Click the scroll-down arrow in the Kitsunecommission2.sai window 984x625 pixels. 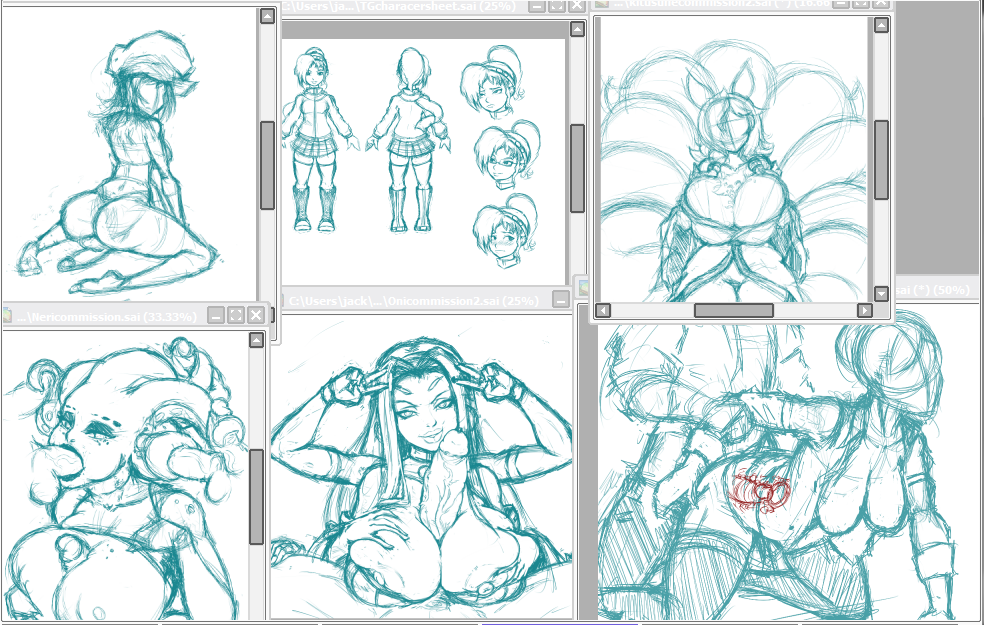[x=881, y=294]
